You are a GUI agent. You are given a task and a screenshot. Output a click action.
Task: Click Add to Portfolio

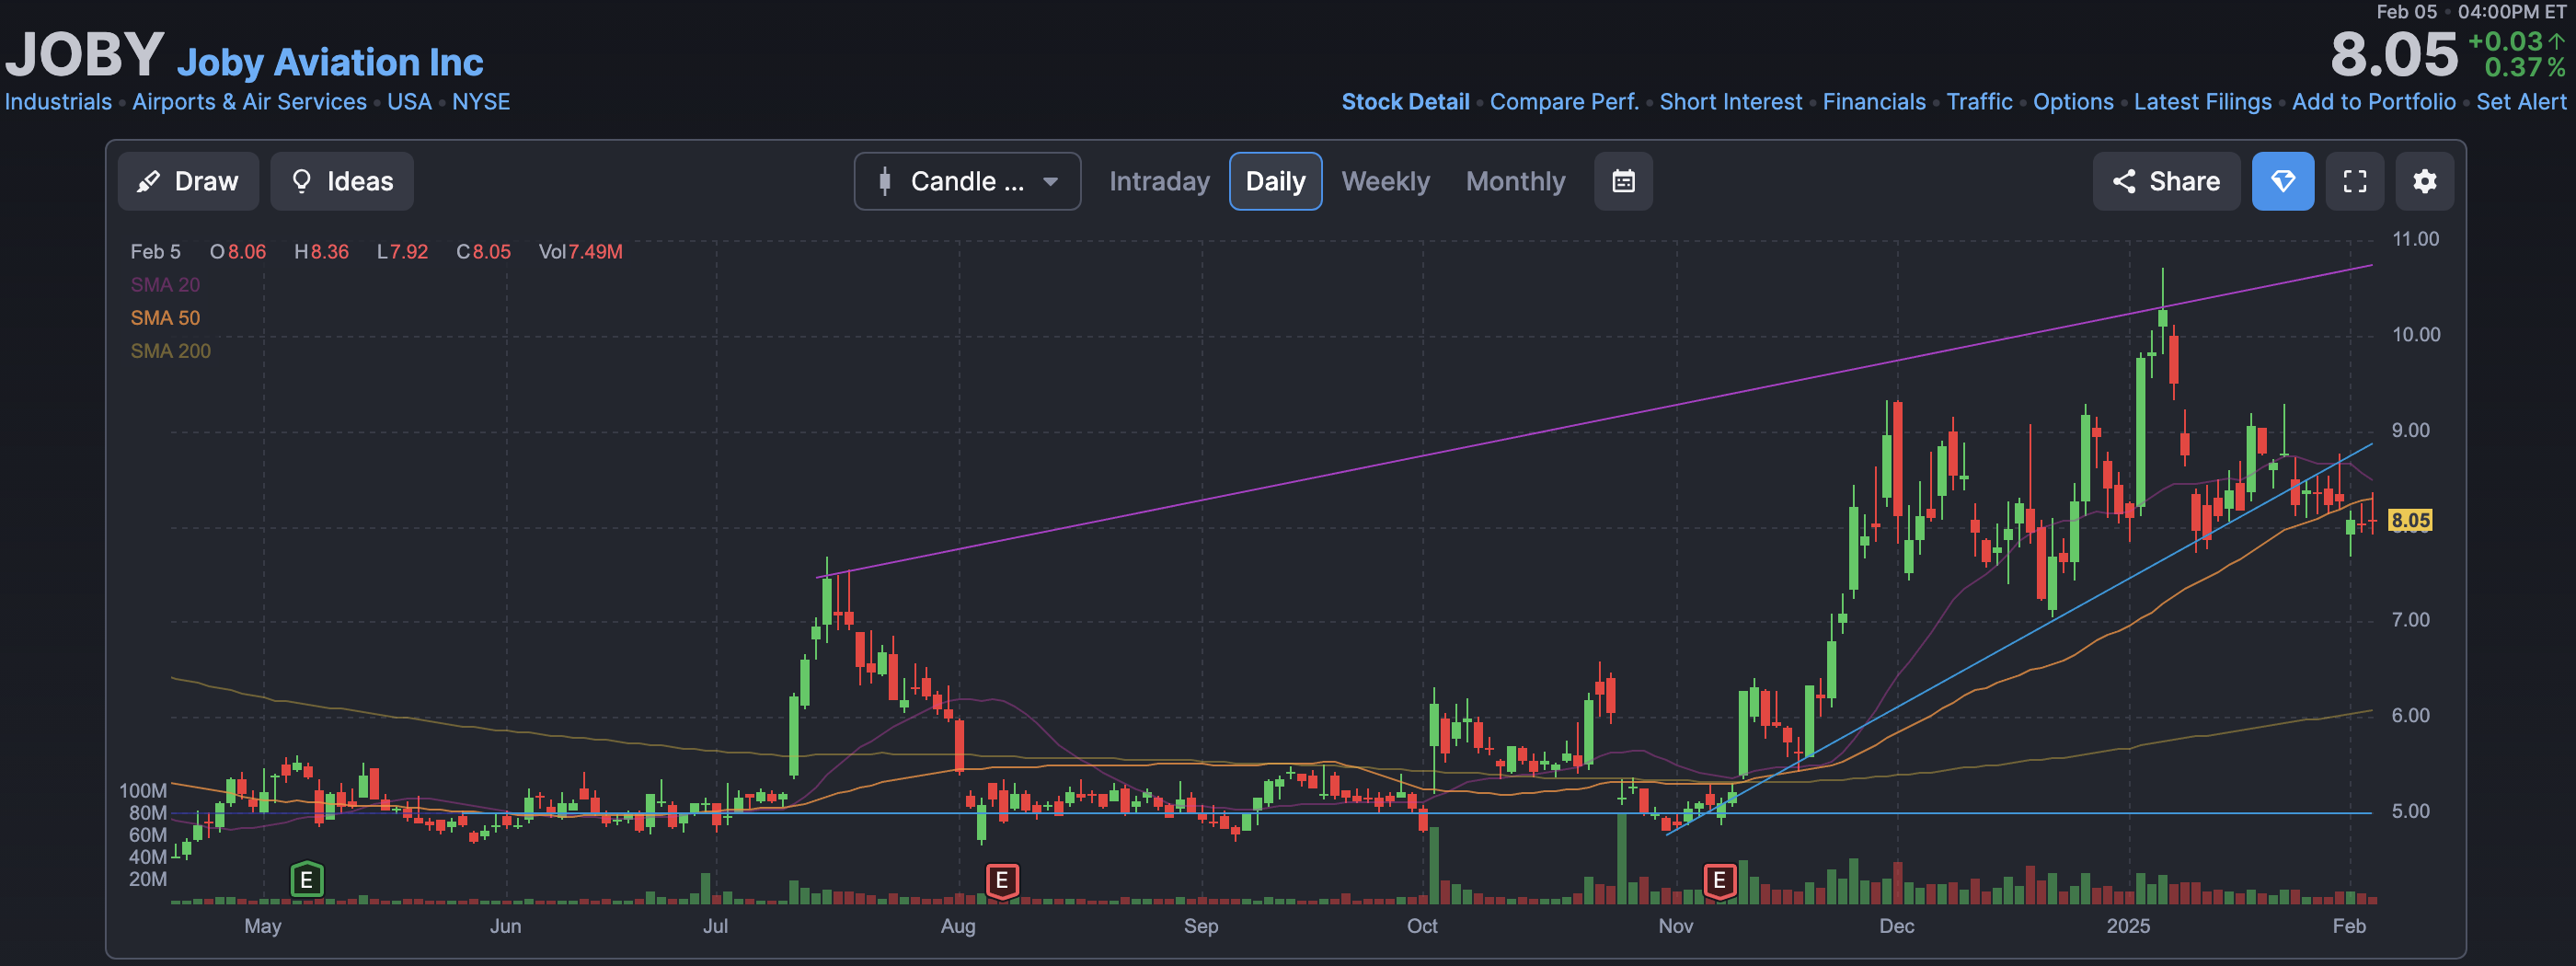pyautogui.click(x=2373, y=102)
